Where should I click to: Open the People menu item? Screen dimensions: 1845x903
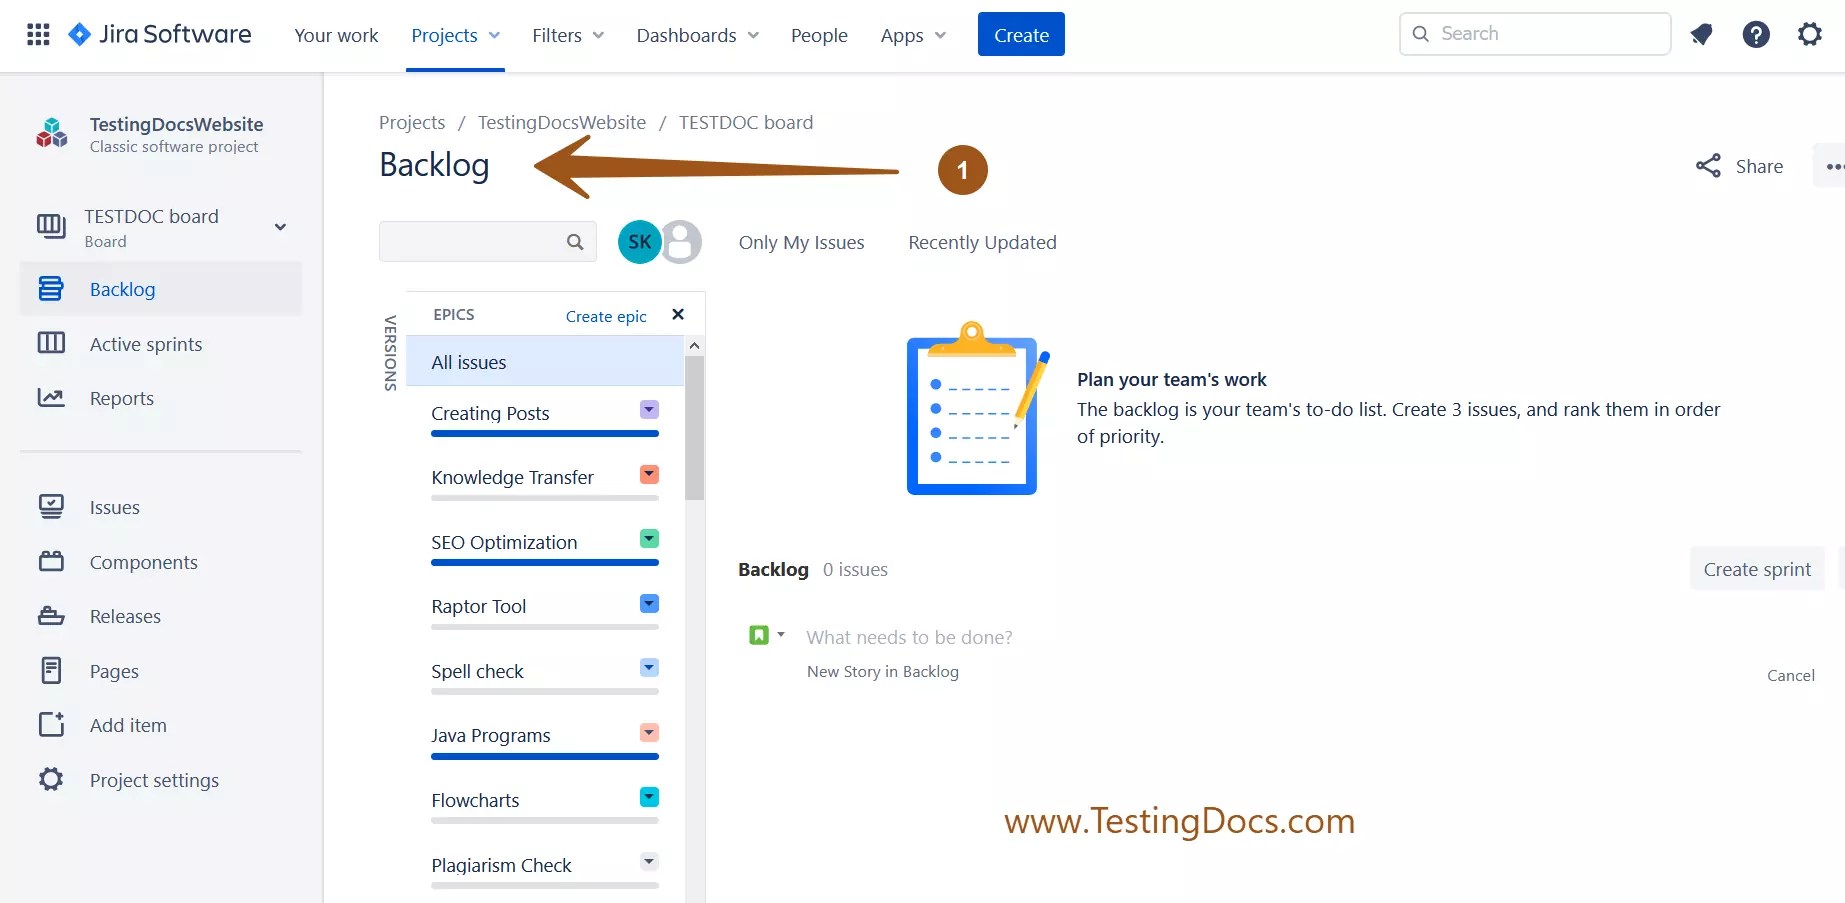coord(819,35)
